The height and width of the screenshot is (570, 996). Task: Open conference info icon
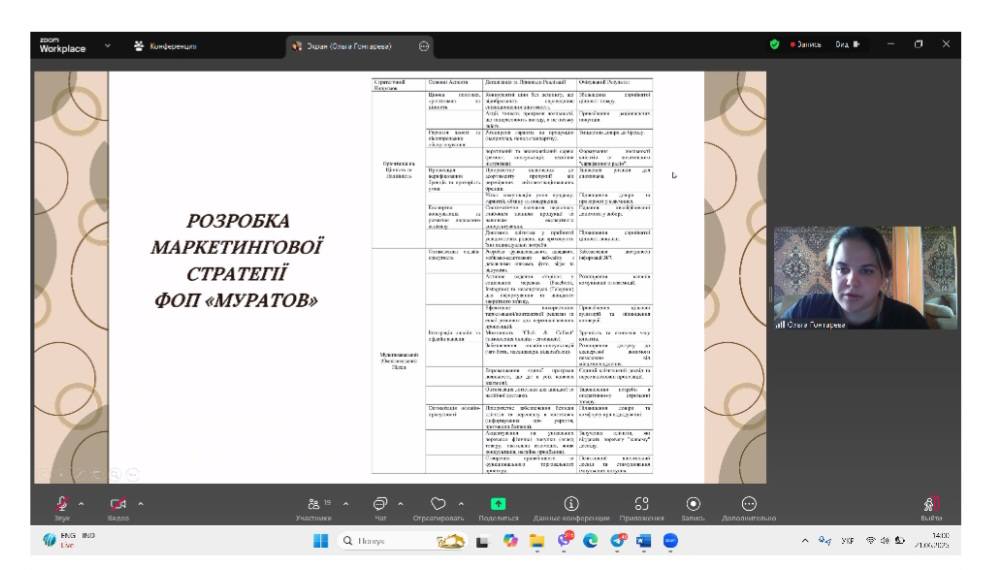571,504
